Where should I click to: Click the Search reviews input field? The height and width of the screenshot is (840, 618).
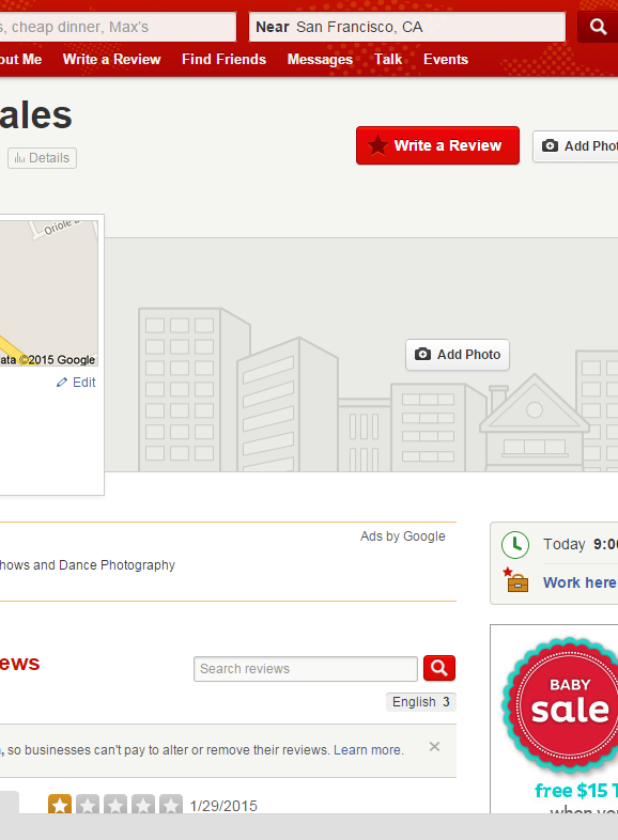(305, 669)
